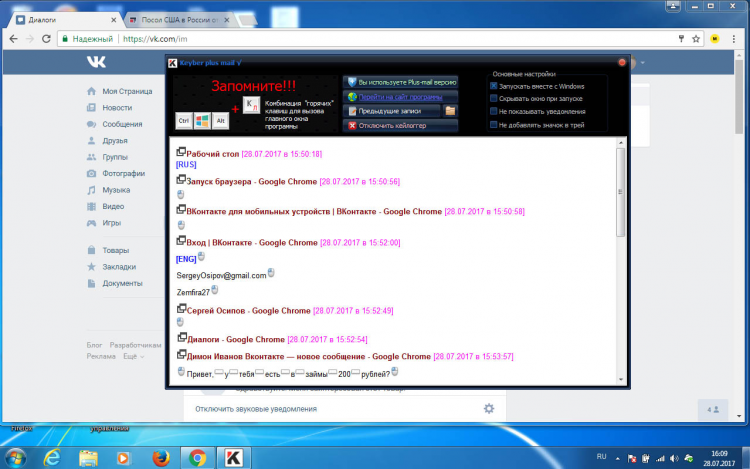Click the Закладки star icon
Screen dimensions: 750x469
tap(91, 267)
